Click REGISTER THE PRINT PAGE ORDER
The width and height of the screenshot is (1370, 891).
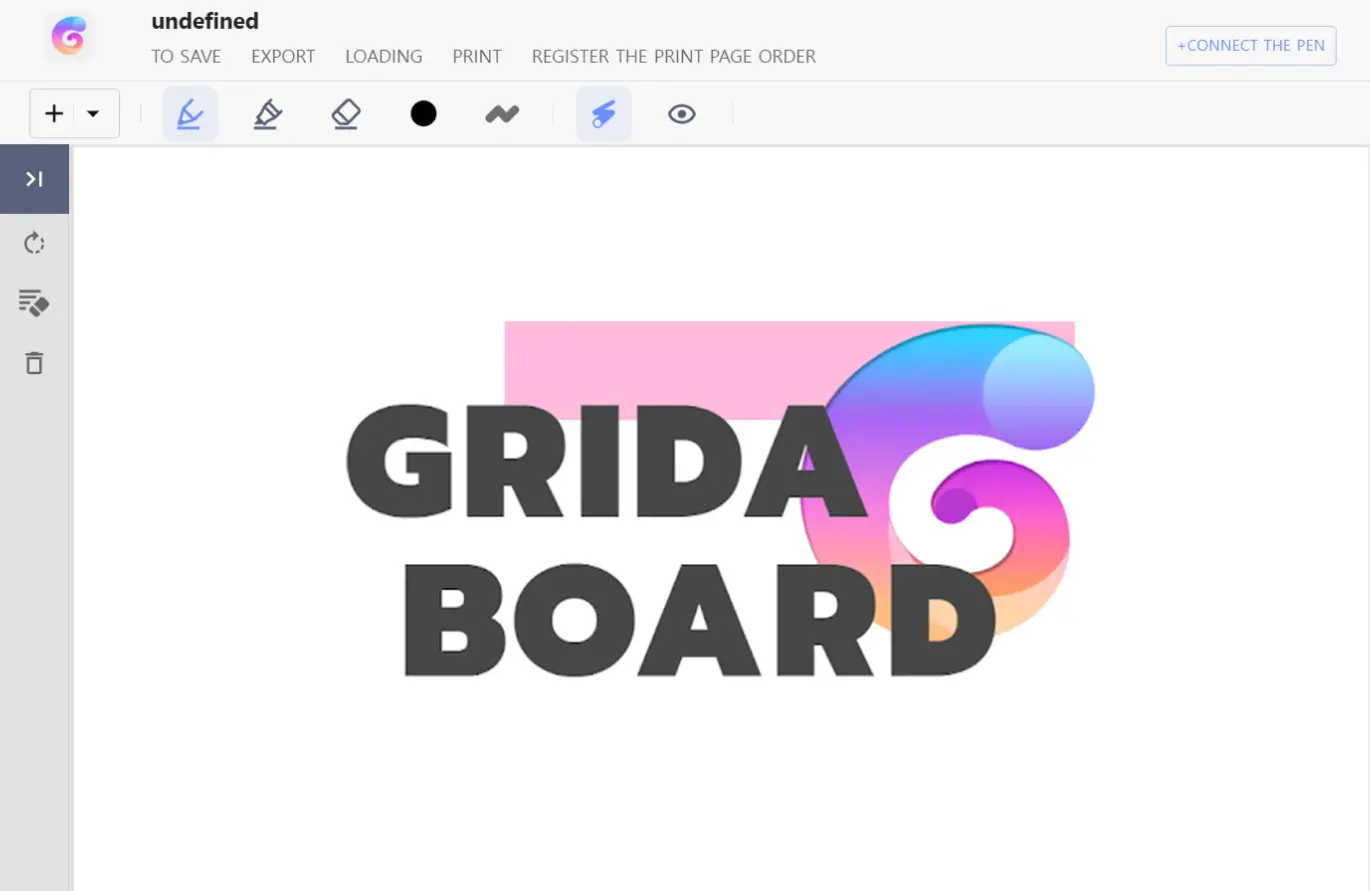point(673,57)
